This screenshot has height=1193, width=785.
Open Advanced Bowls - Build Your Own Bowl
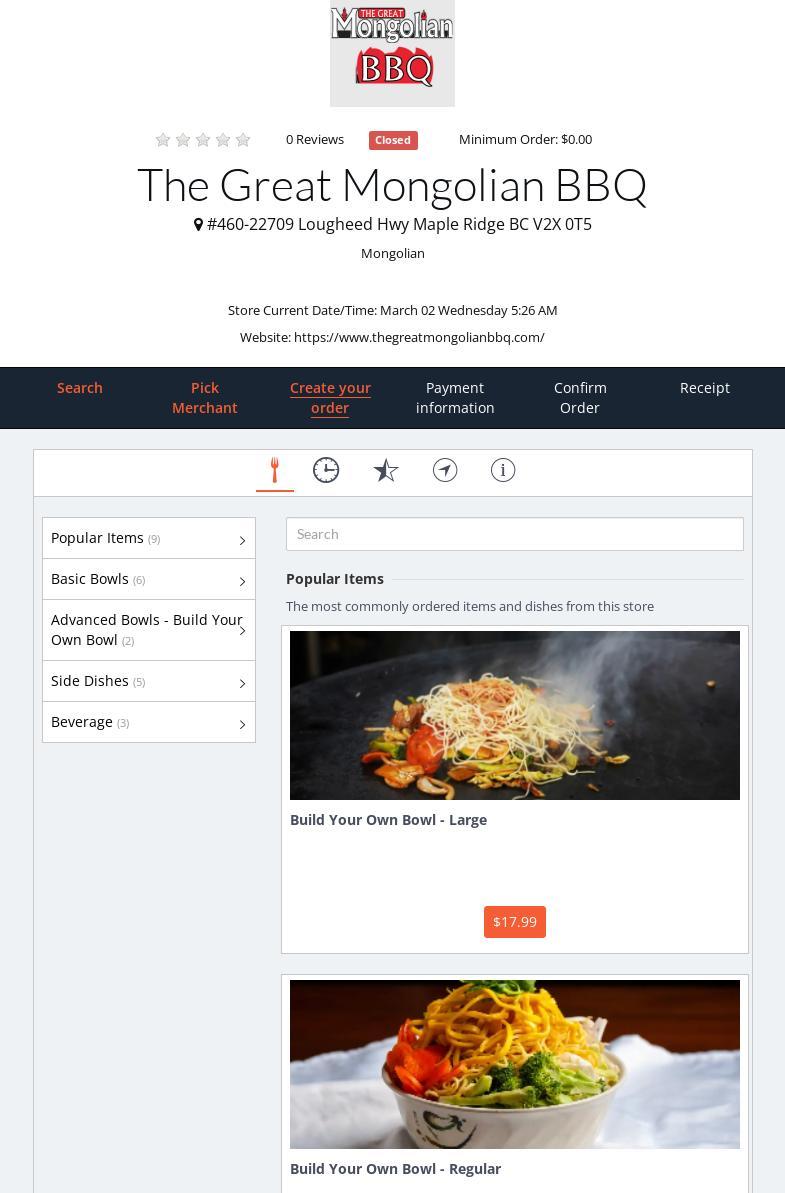pos(149,630)
